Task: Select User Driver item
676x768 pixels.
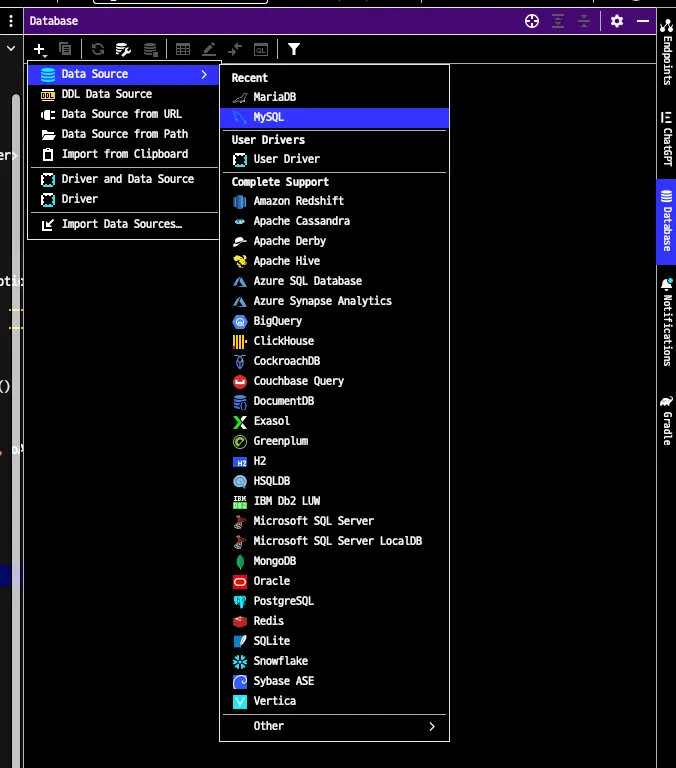Action: (x=334, y=159)
